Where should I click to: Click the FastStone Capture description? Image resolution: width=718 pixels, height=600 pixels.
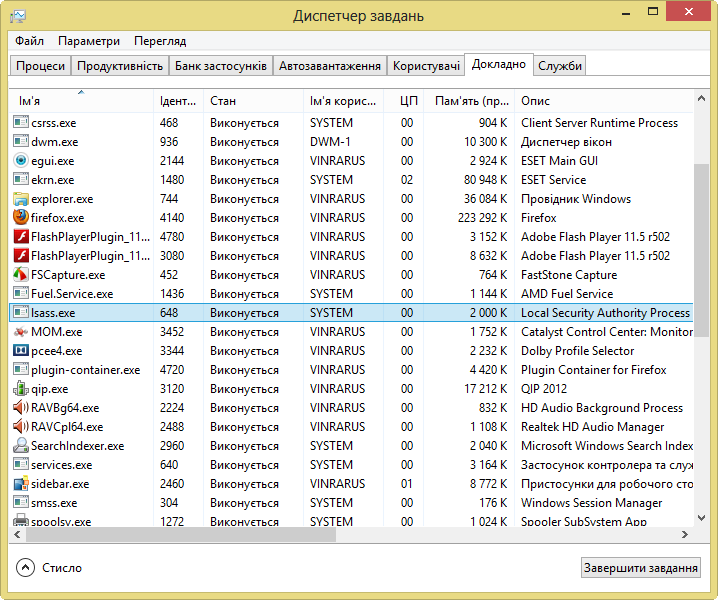point(569,275)
